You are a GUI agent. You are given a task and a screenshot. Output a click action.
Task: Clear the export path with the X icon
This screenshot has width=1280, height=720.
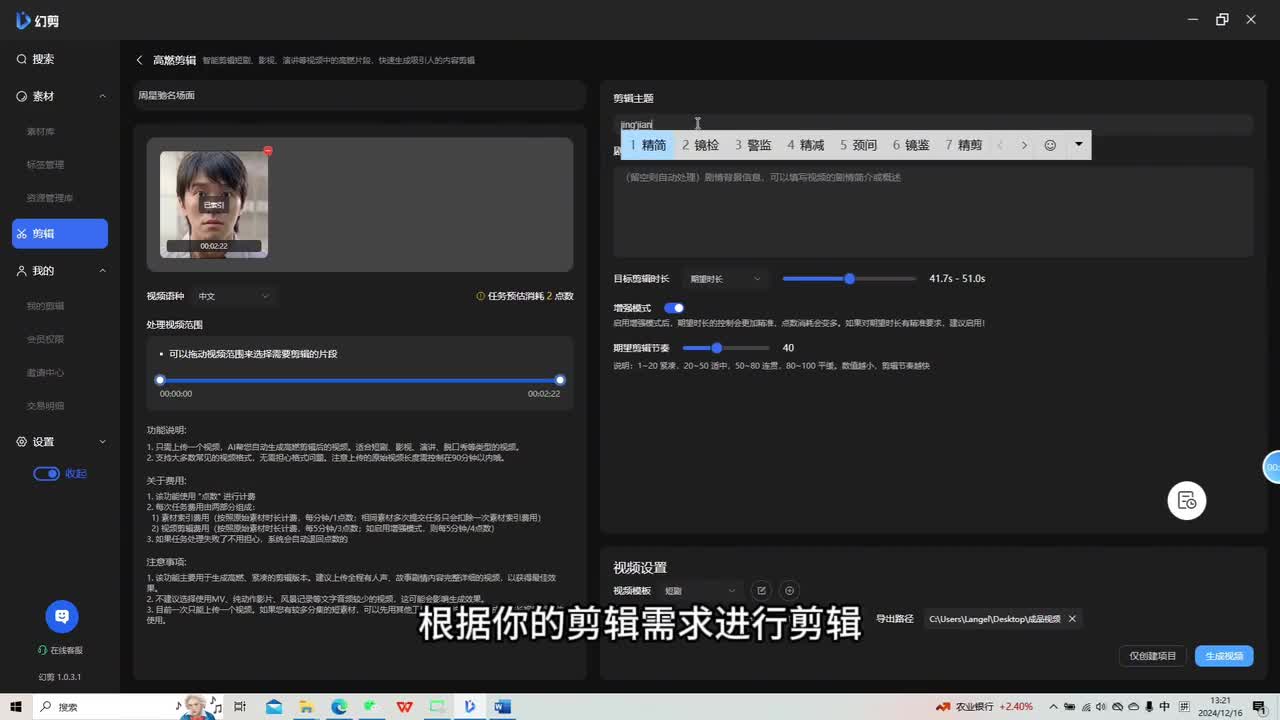point(1072,619)
